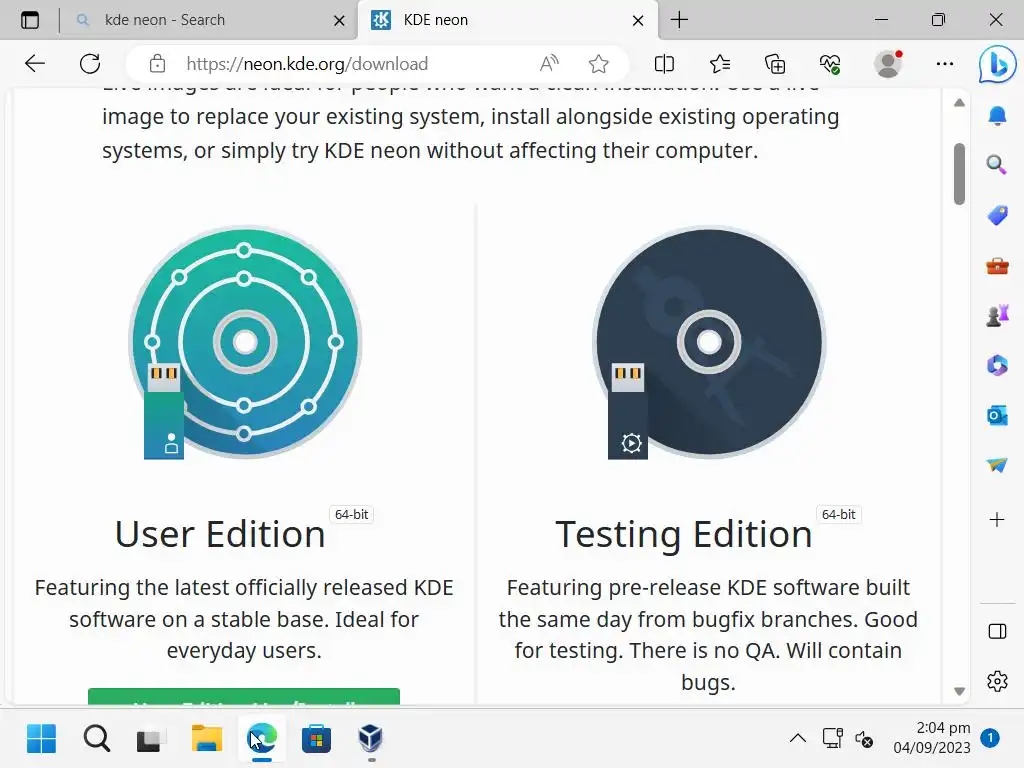Show hidden system tray icons
Screen dimensions: 1024x768
coord(797,739)
